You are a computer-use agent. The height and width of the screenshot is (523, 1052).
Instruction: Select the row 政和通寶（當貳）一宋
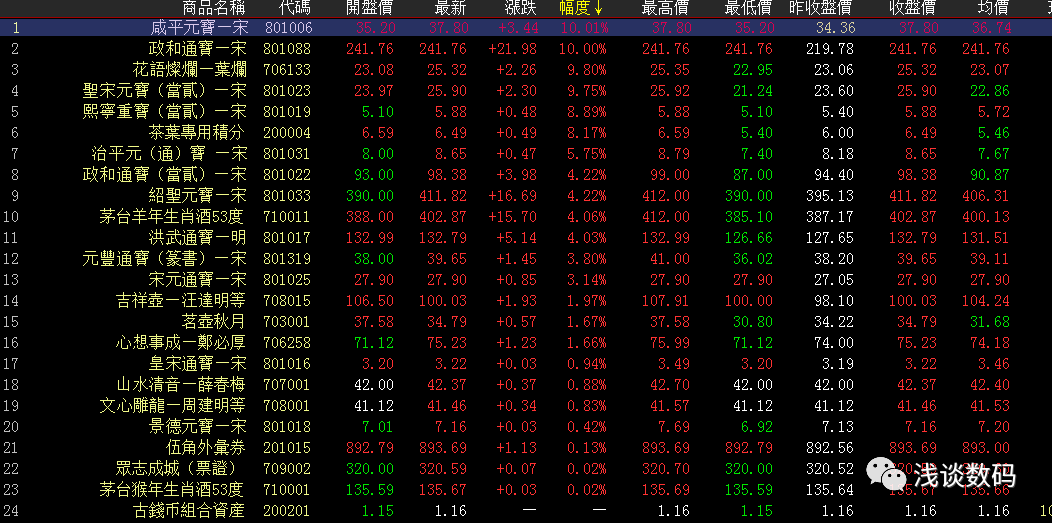(x=526, y=175)
